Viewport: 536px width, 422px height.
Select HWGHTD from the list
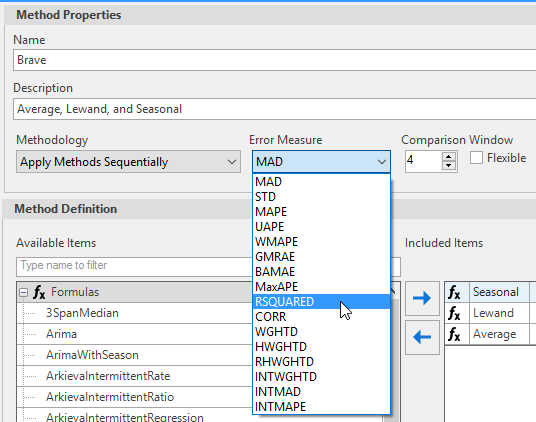tap(321, 346)
